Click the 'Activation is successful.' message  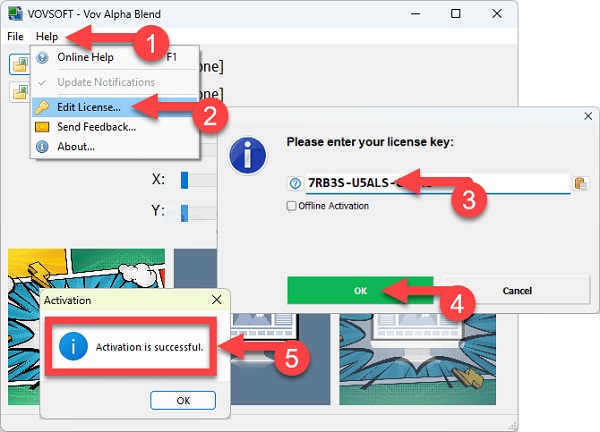click(x=149, y=347)
